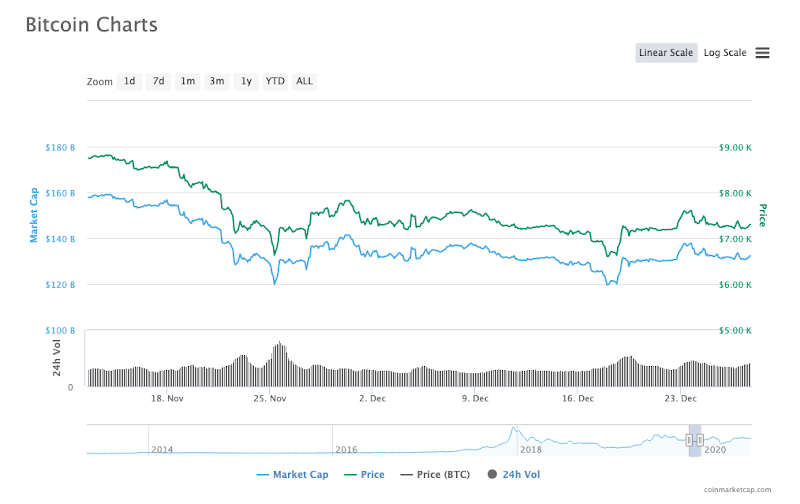Viewport: 800px width, 504px height.
Task: Click the tallest volume bar near 25. Nov
Action: (280, 364)
